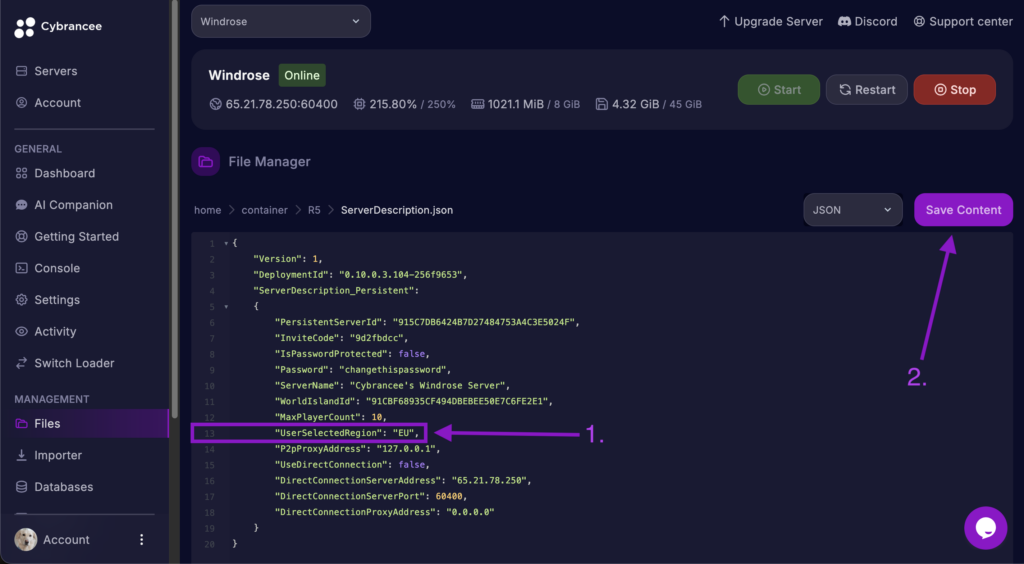Restart the Windrose server
This screenshot has width=1024, height=564.
[867, 89]
